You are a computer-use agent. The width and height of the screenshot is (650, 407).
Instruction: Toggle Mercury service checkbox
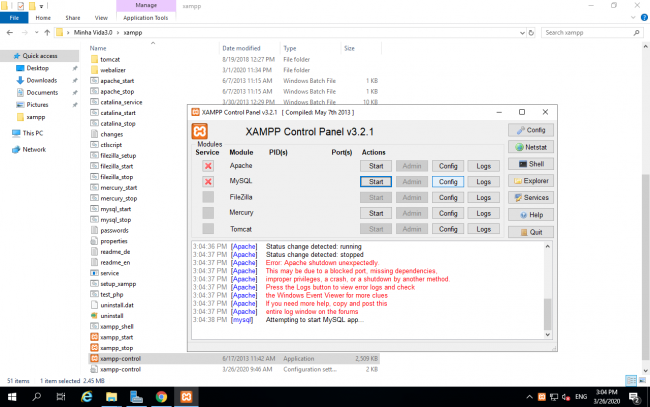[208, 213]
